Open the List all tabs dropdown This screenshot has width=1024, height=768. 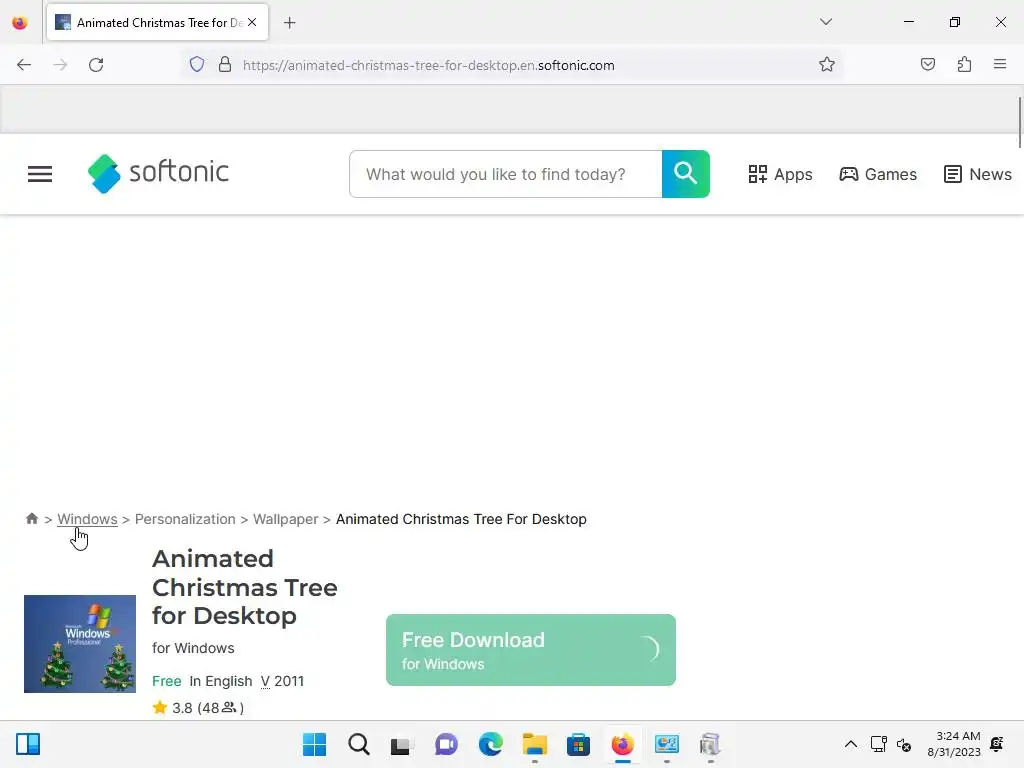click(825, 22)
